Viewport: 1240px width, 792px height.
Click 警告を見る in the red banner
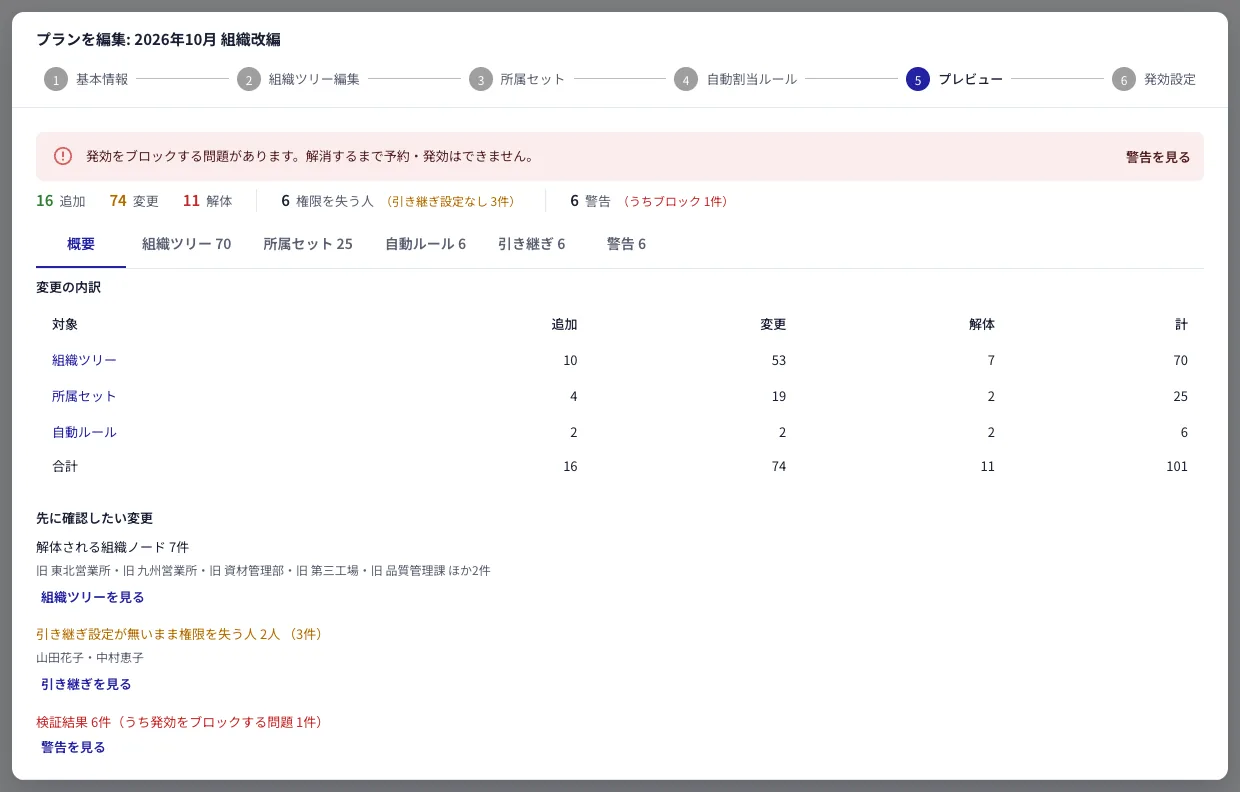coord(1158,157)
